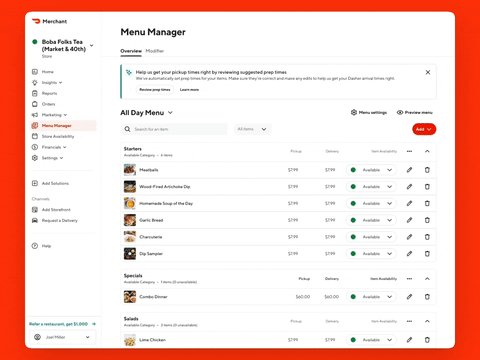Click Refer a restaurant, get $1,000 link
Screen dimensions: 480x360
coord(63,324)
